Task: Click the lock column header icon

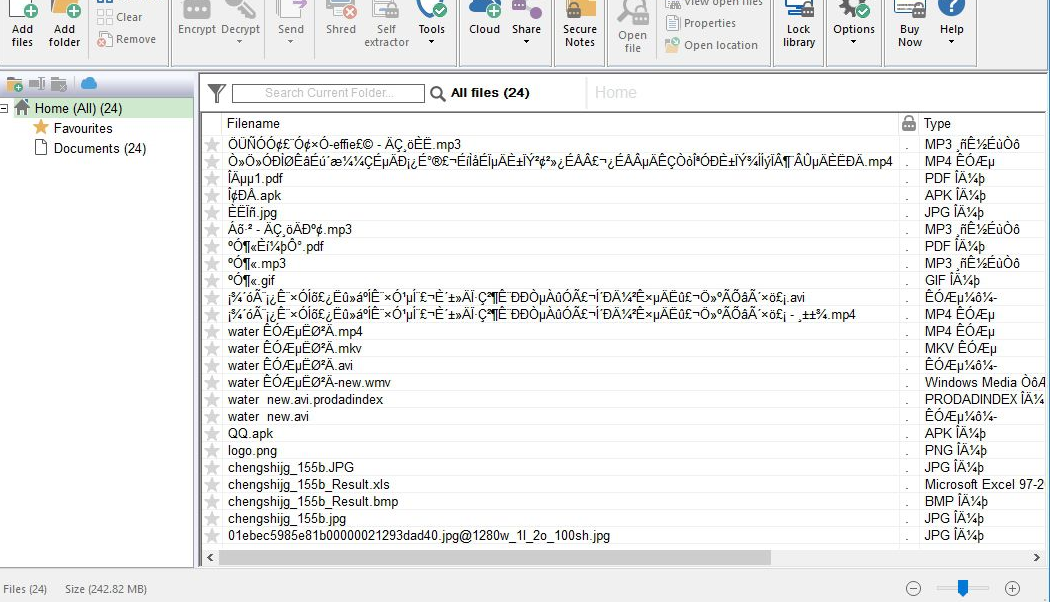Action: 908,123
